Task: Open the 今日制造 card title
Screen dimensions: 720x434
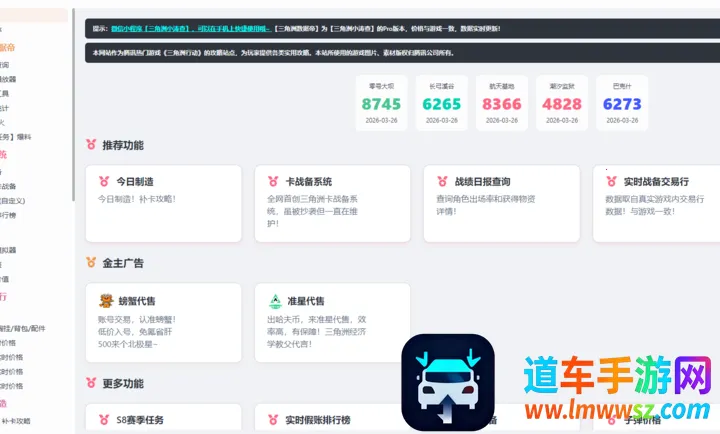Action: pyautogui.click(x=136, y=182)
